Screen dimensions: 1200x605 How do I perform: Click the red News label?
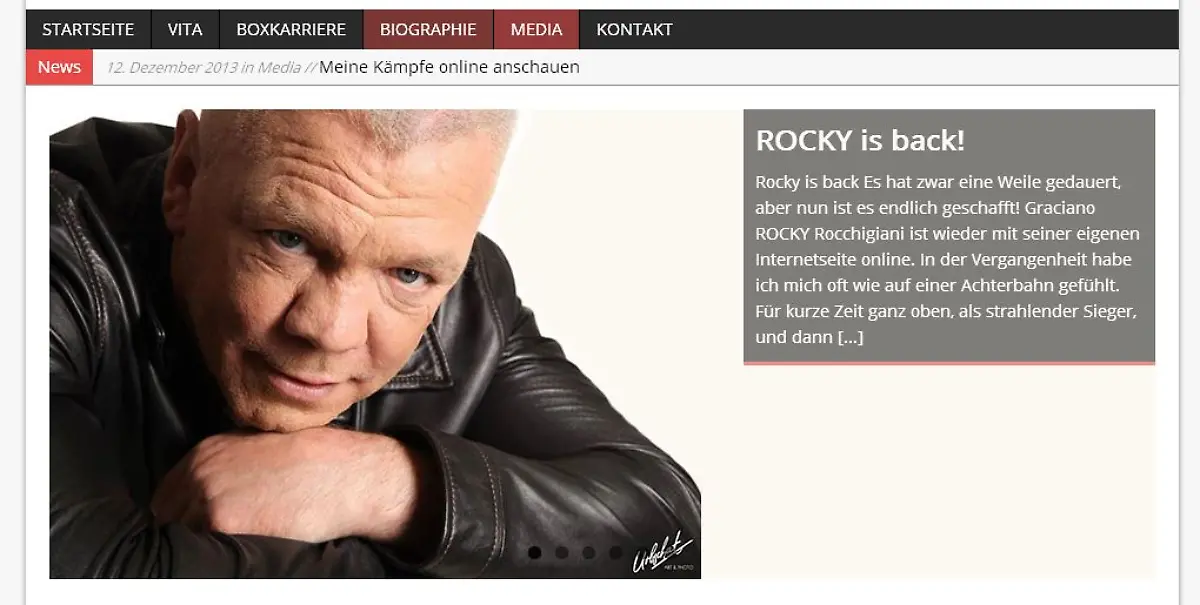59,67
